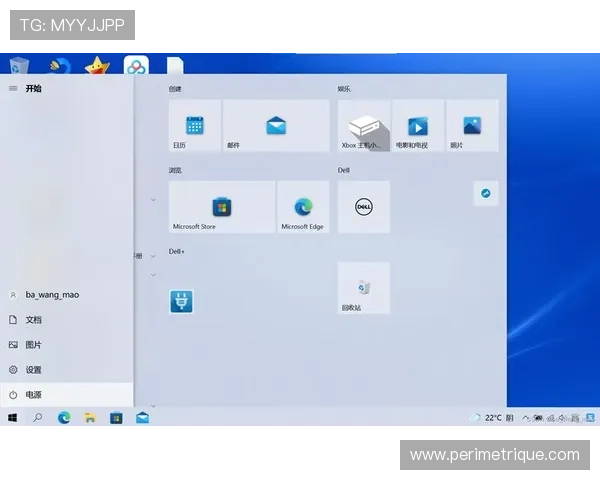Click the Dell tile group header
This screenshot has width=600, height=480.
[344, 170]
